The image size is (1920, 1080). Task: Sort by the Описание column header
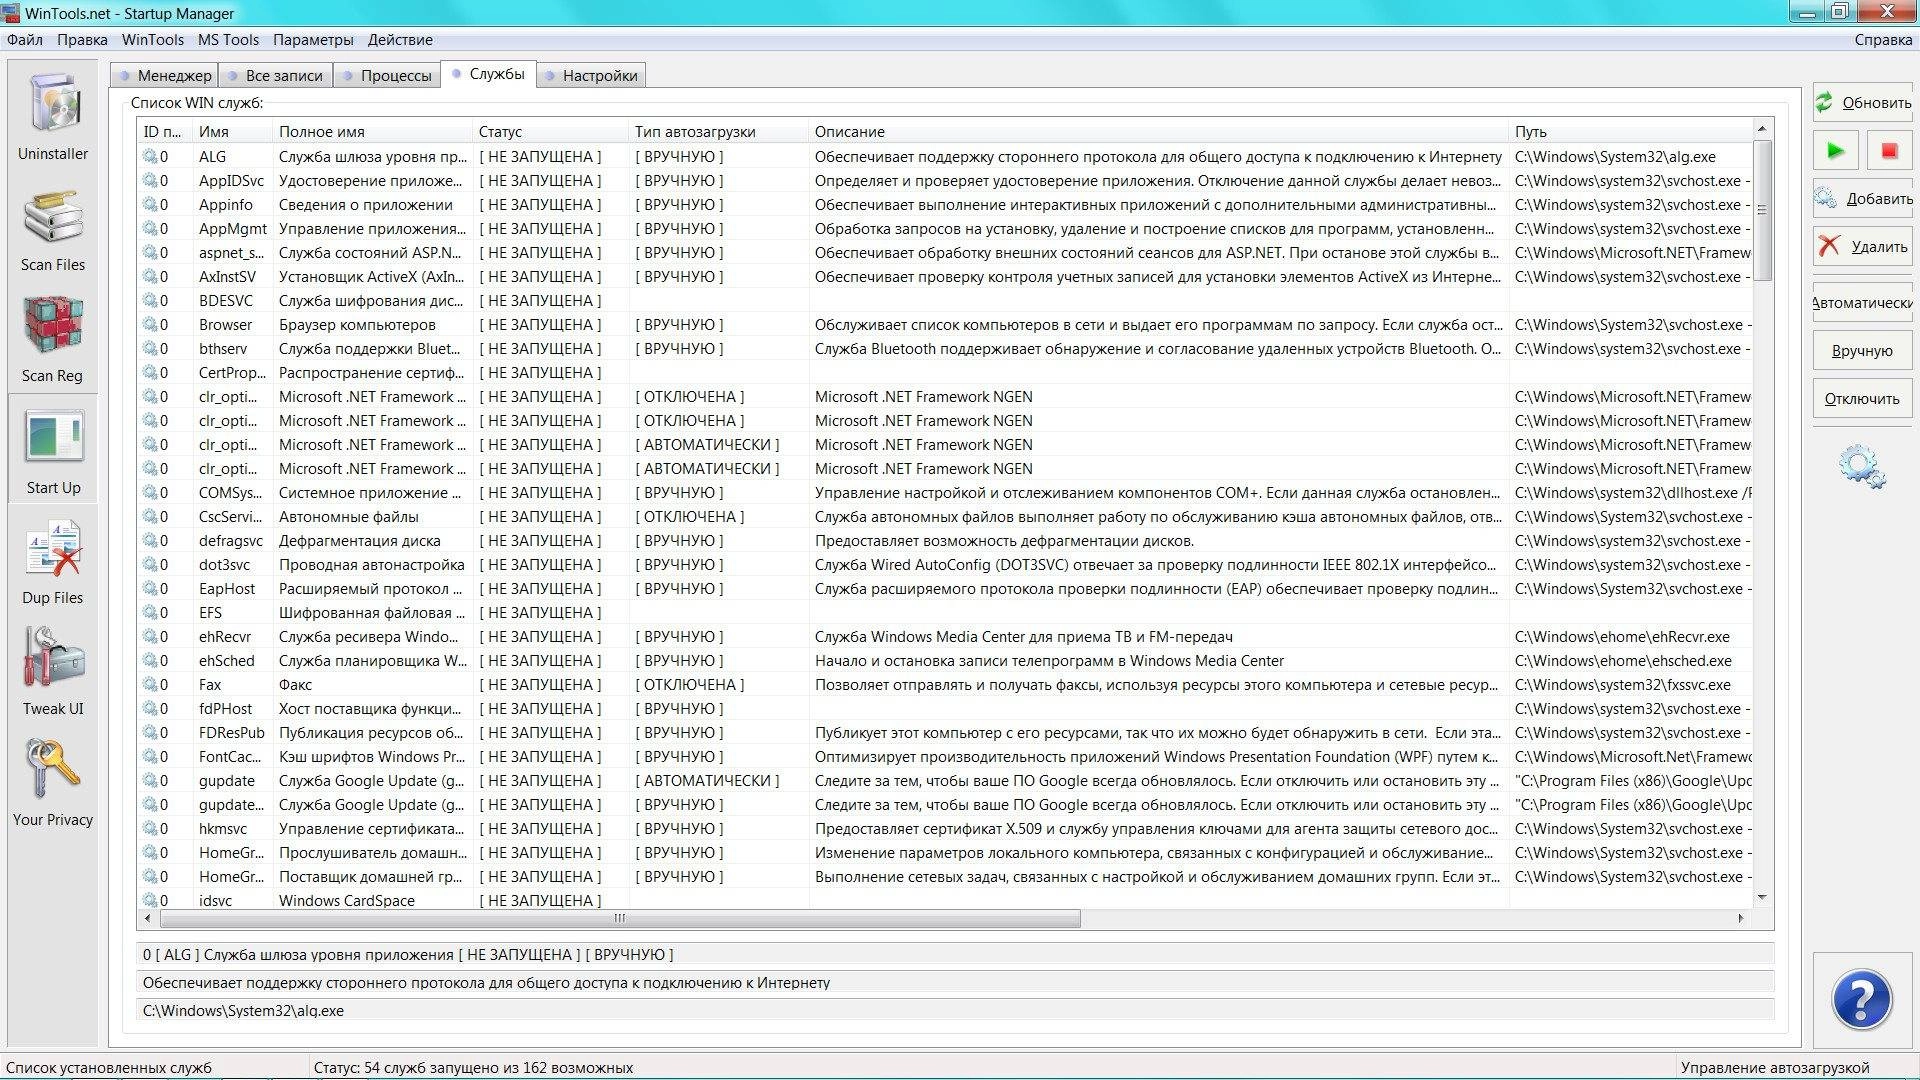[1158, 132]
